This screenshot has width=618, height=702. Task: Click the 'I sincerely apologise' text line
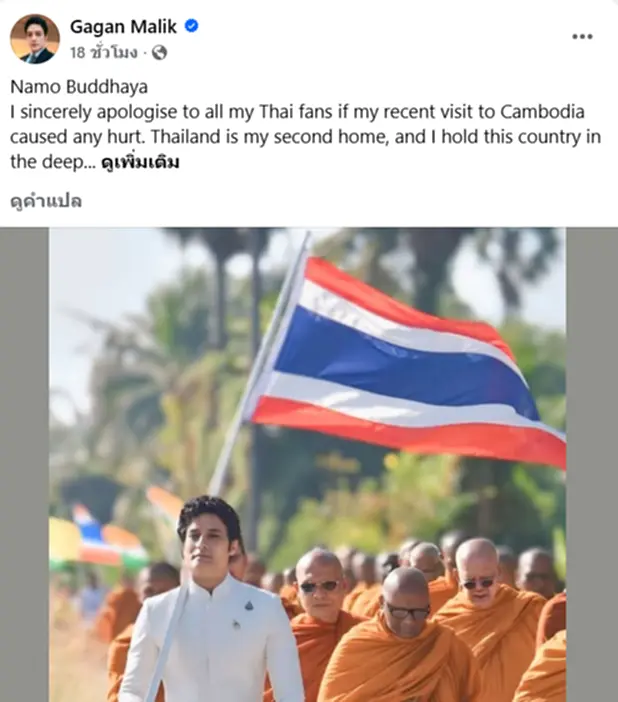click(297, 112)
